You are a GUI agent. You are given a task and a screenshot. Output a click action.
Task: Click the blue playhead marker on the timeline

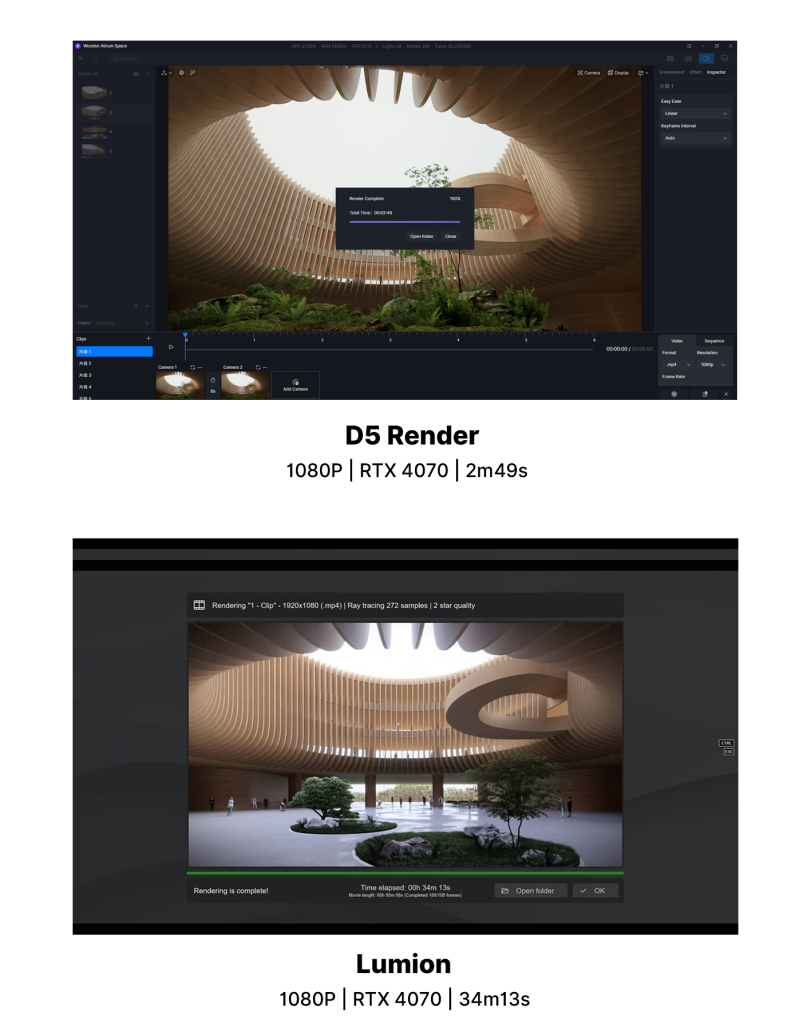point(185,335)
